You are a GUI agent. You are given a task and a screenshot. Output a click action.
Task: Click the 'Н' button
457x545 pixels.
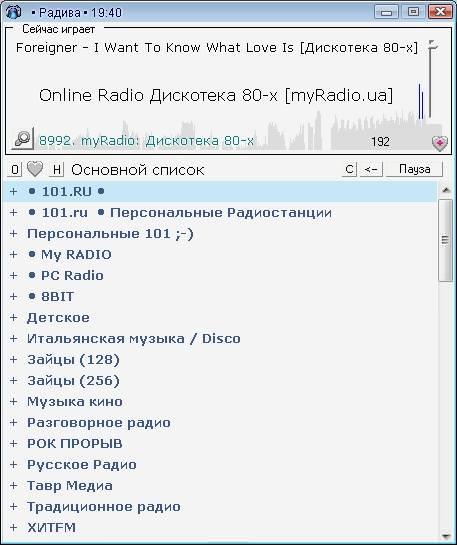(57, 170)
